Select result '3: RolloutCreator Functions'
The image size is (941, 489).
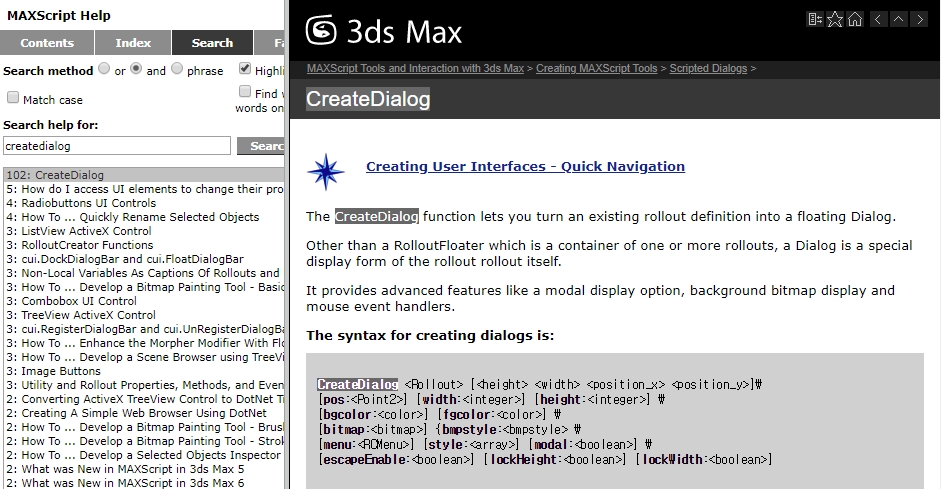144,245
